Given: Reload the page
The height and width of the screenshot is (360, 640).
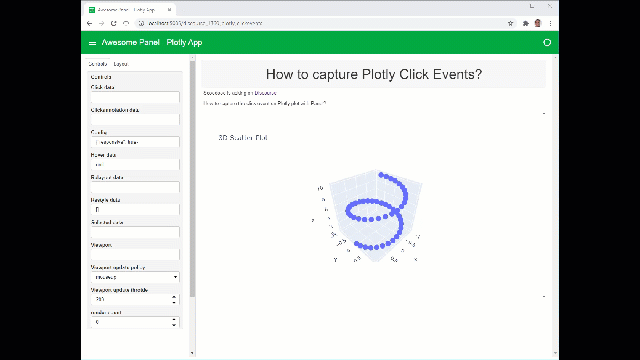Looking at the screenshot, I should point(113,23).
